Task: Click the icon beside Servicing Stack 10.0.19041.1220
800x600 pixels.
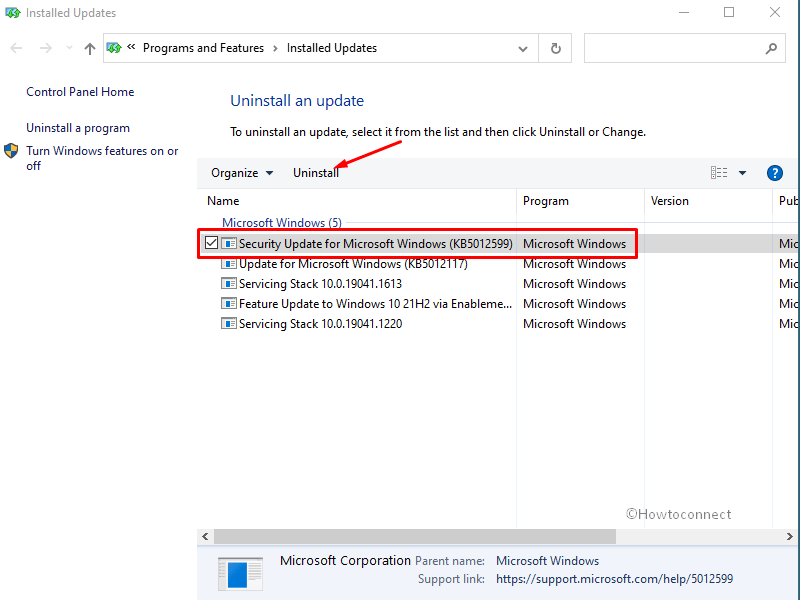Action: click(x=229, y=323)
